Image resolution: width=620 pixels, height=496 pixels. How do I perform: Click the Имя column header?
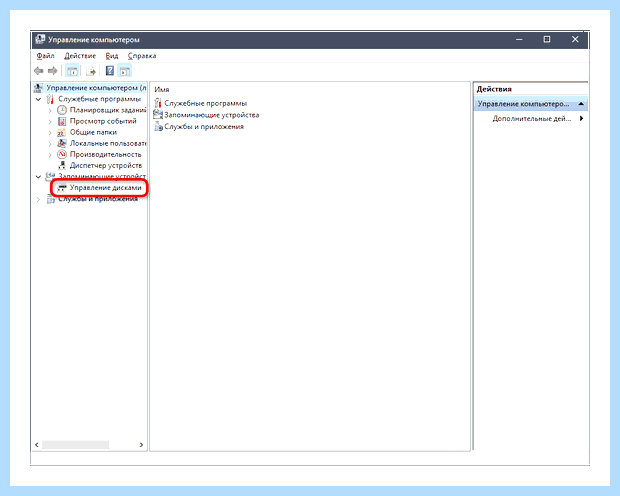tap(162, 90)
